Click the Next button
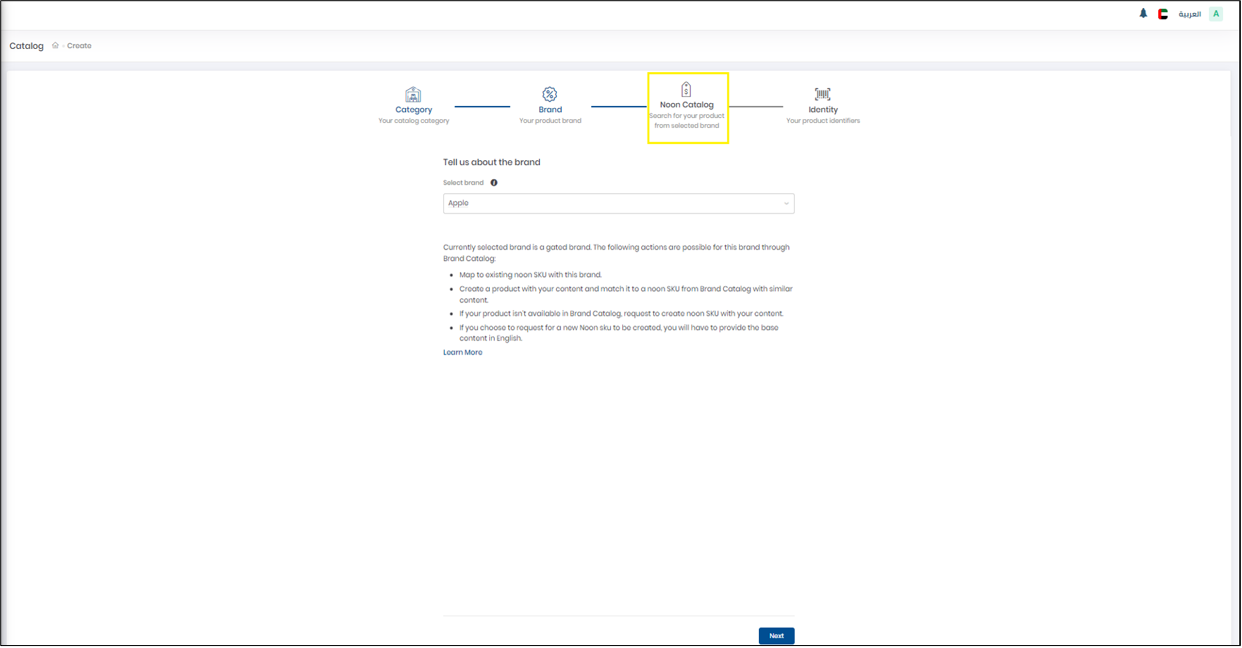 (x=777, y=636)
